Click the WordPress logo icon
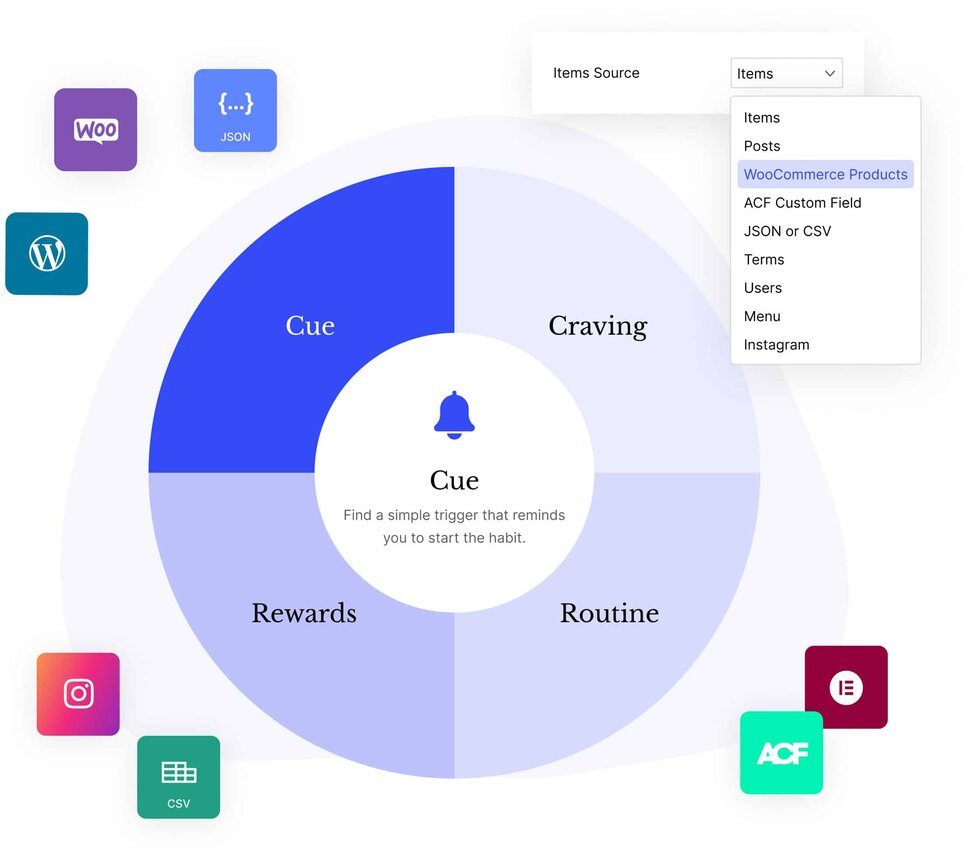 tap(46, 254)
